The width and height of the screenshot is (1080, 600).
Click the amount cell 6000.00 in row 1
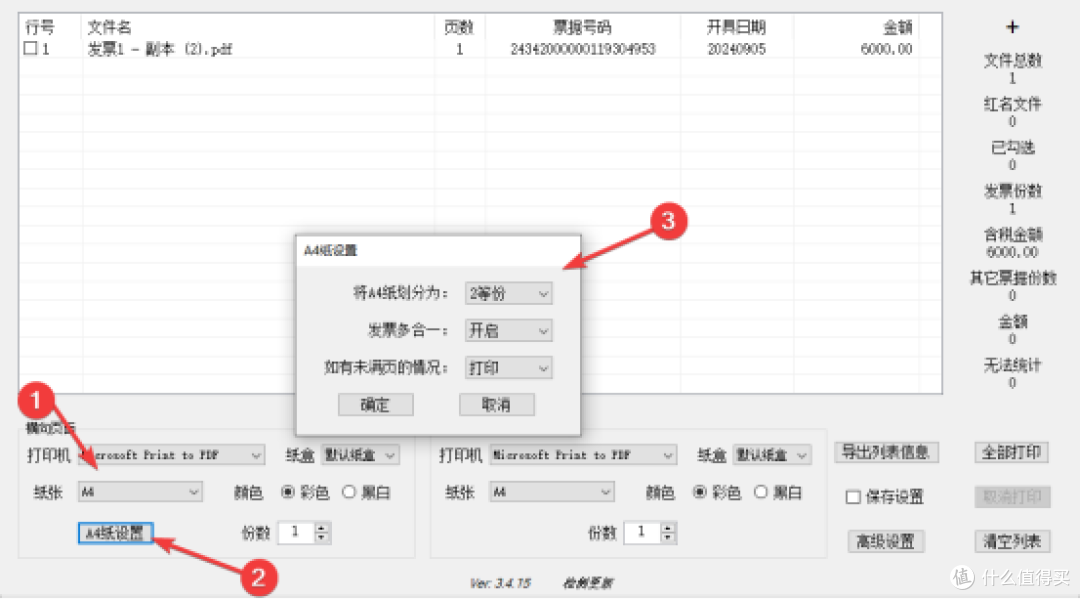[x=886, y=49]
